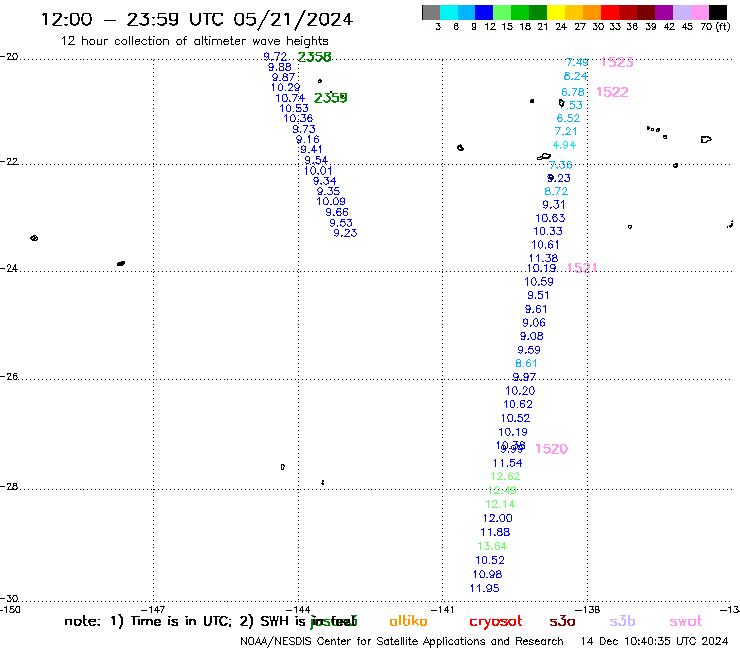740x650 pixels.
Task: Pick the bright red swatch in the legend
Action: [x=610, y=12]
